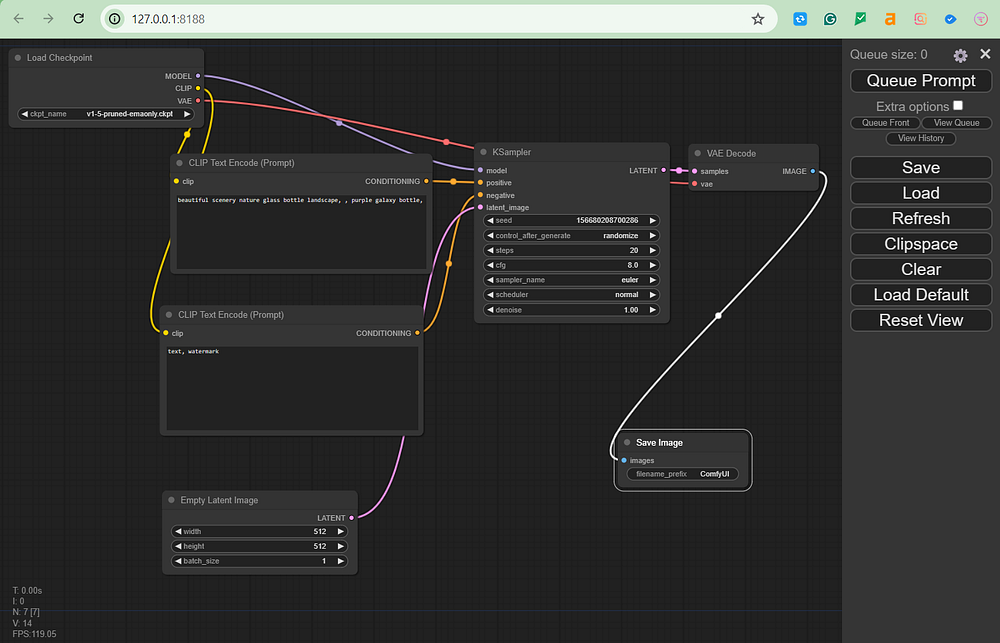The image size is (1000, 643).
Task: Collapse the KSampler node via title dot
Action: pos(484,153)
